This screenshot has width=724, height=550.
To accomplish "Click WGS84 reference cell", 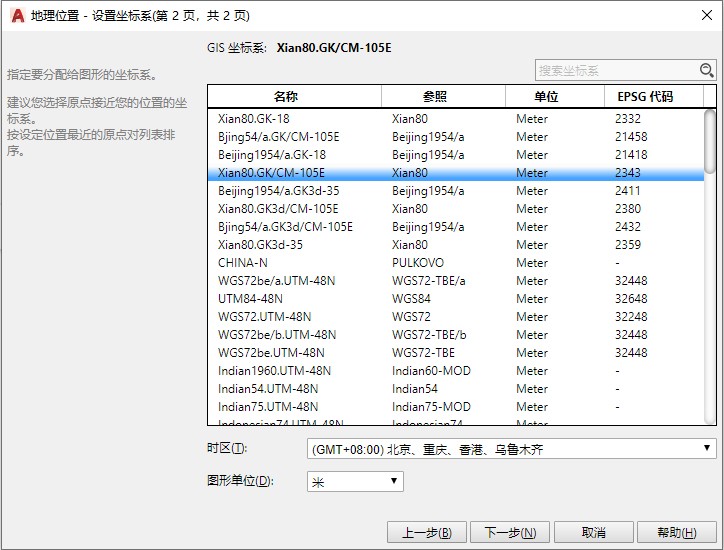I will pos(411,299).
